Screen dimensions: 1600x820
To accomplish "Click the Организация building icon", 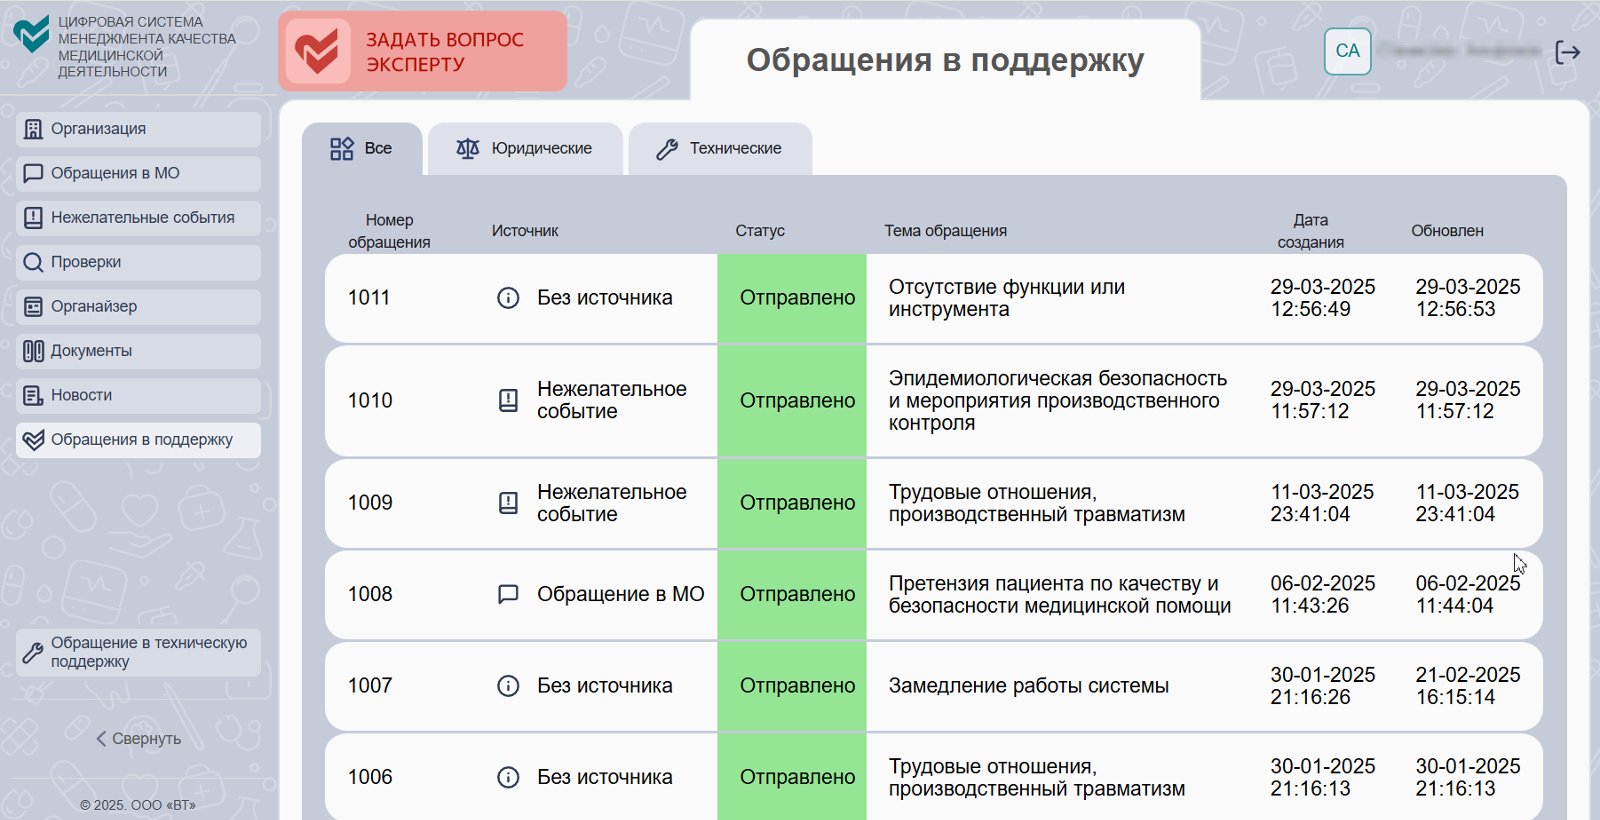I will click(x=33, y=129).
